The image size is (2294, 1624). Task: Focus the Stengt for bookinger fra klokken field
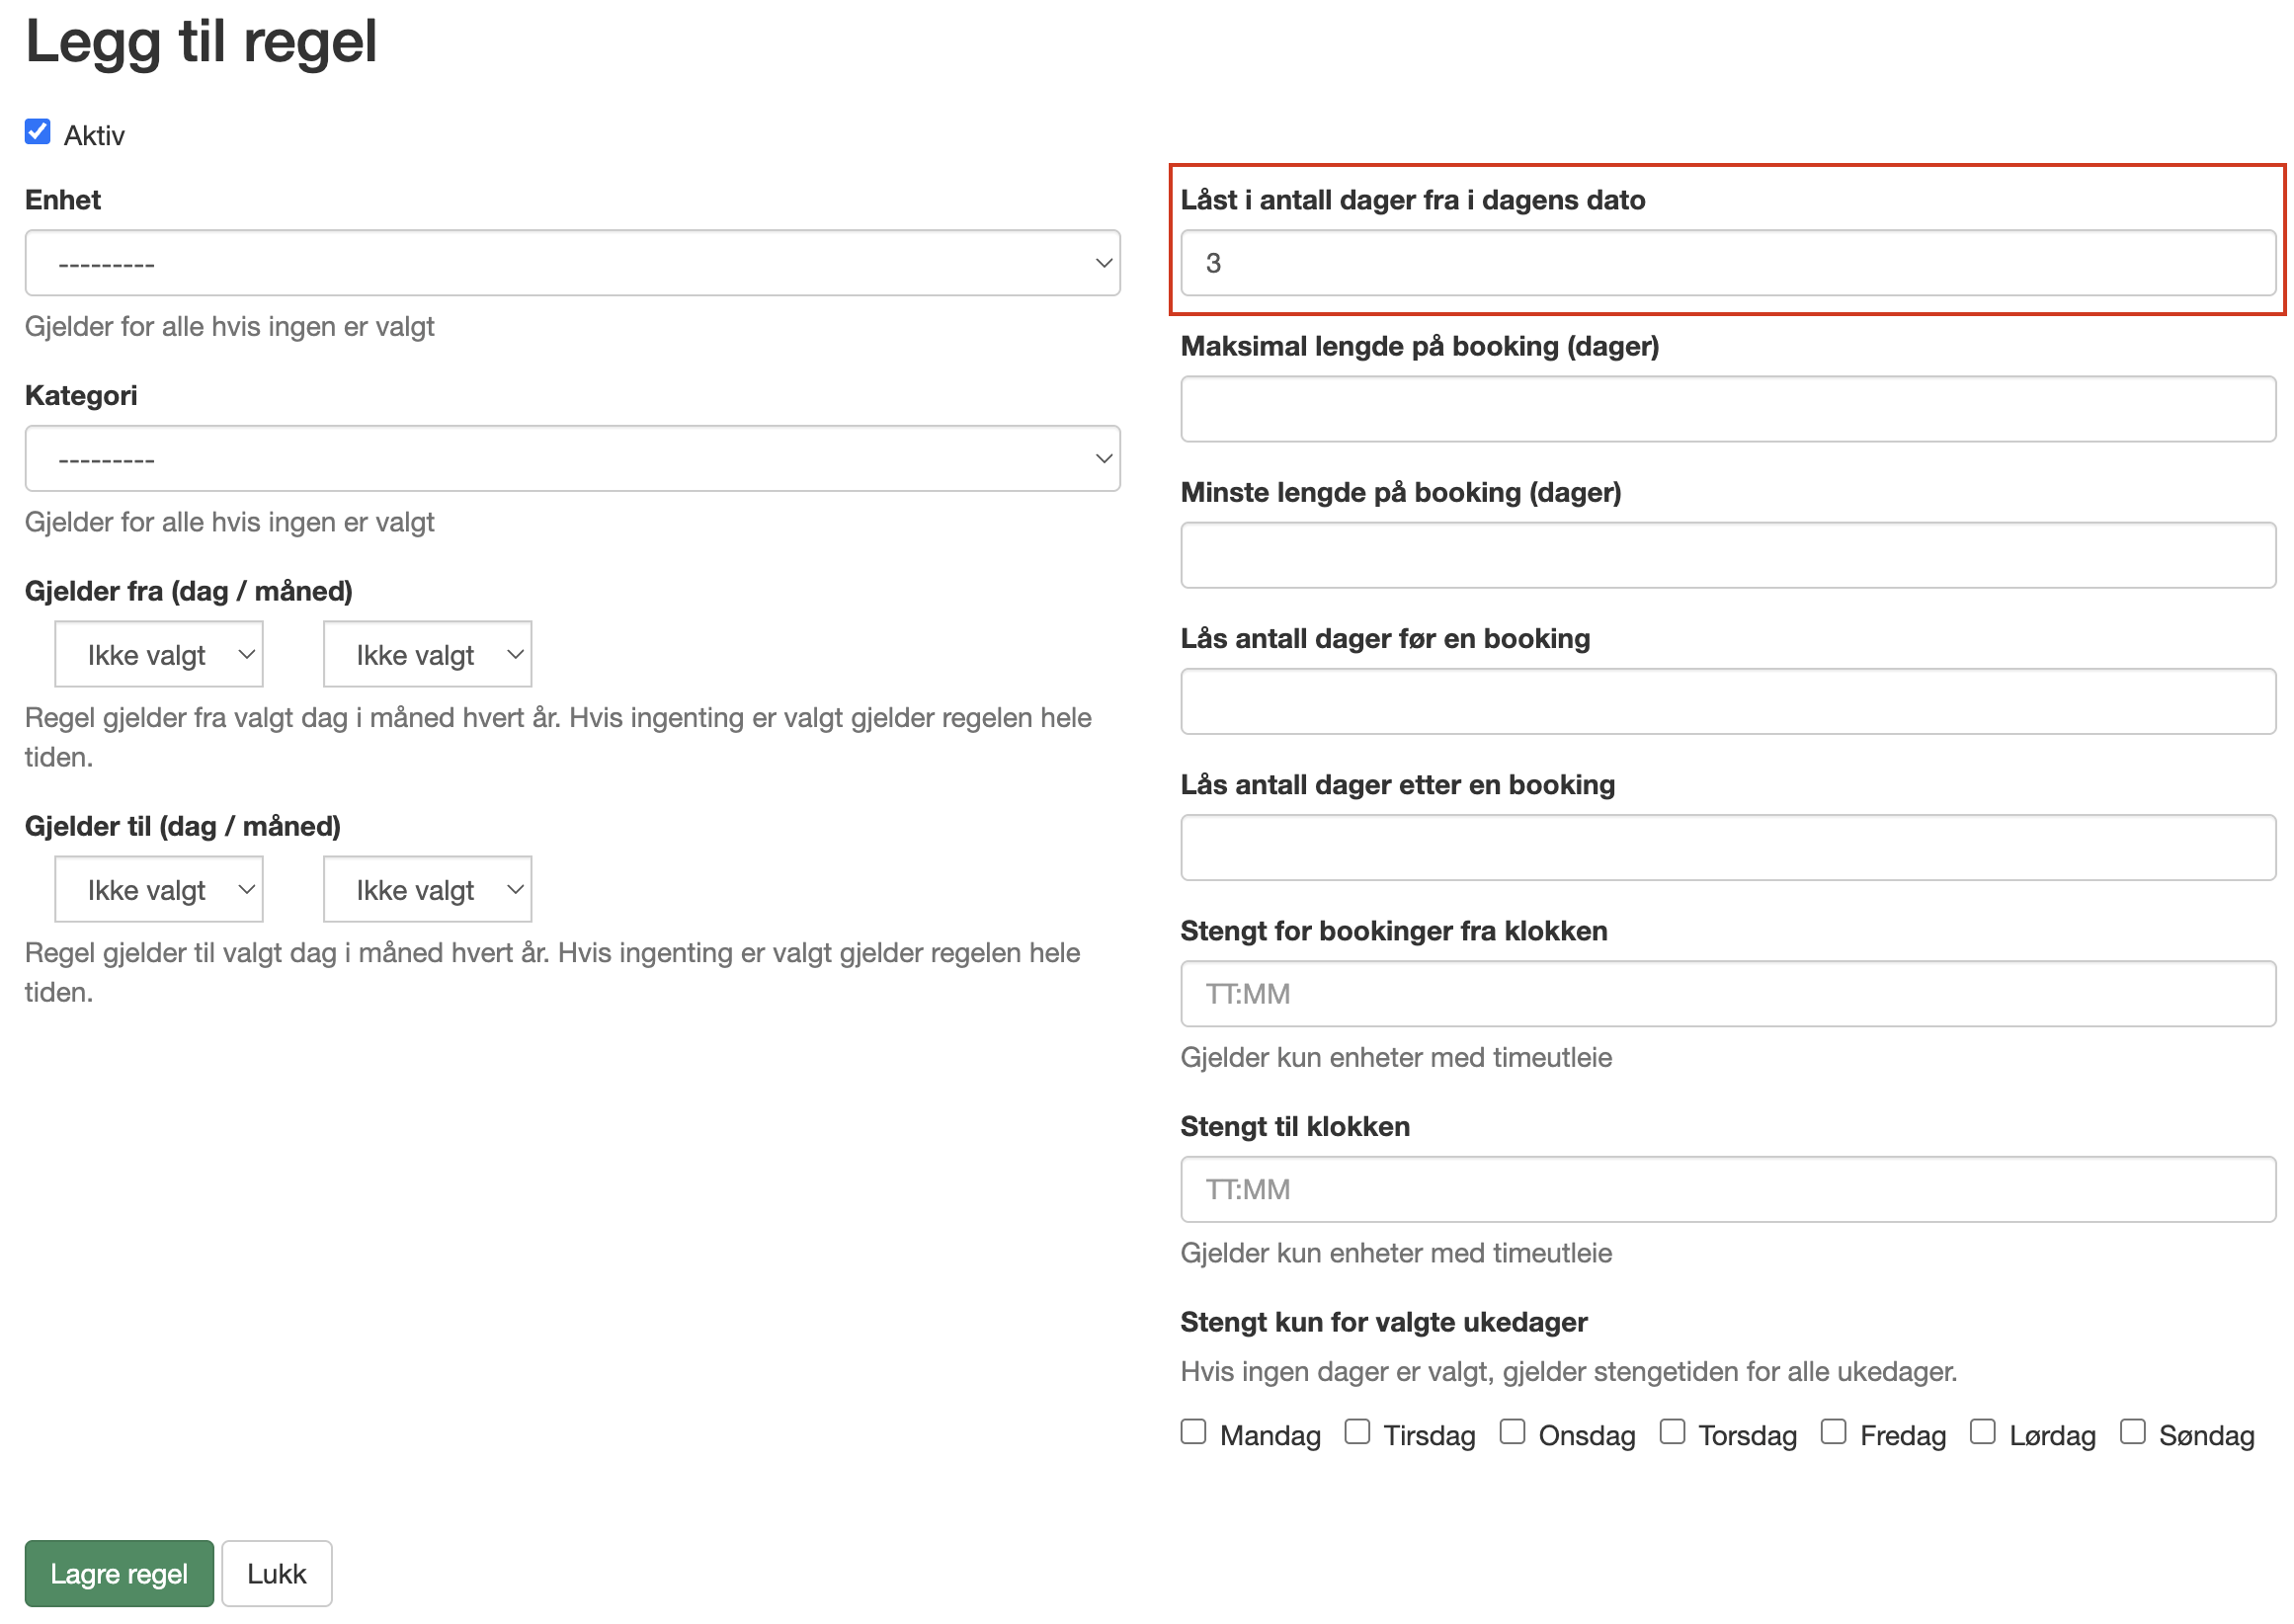tap(1728, 994)
